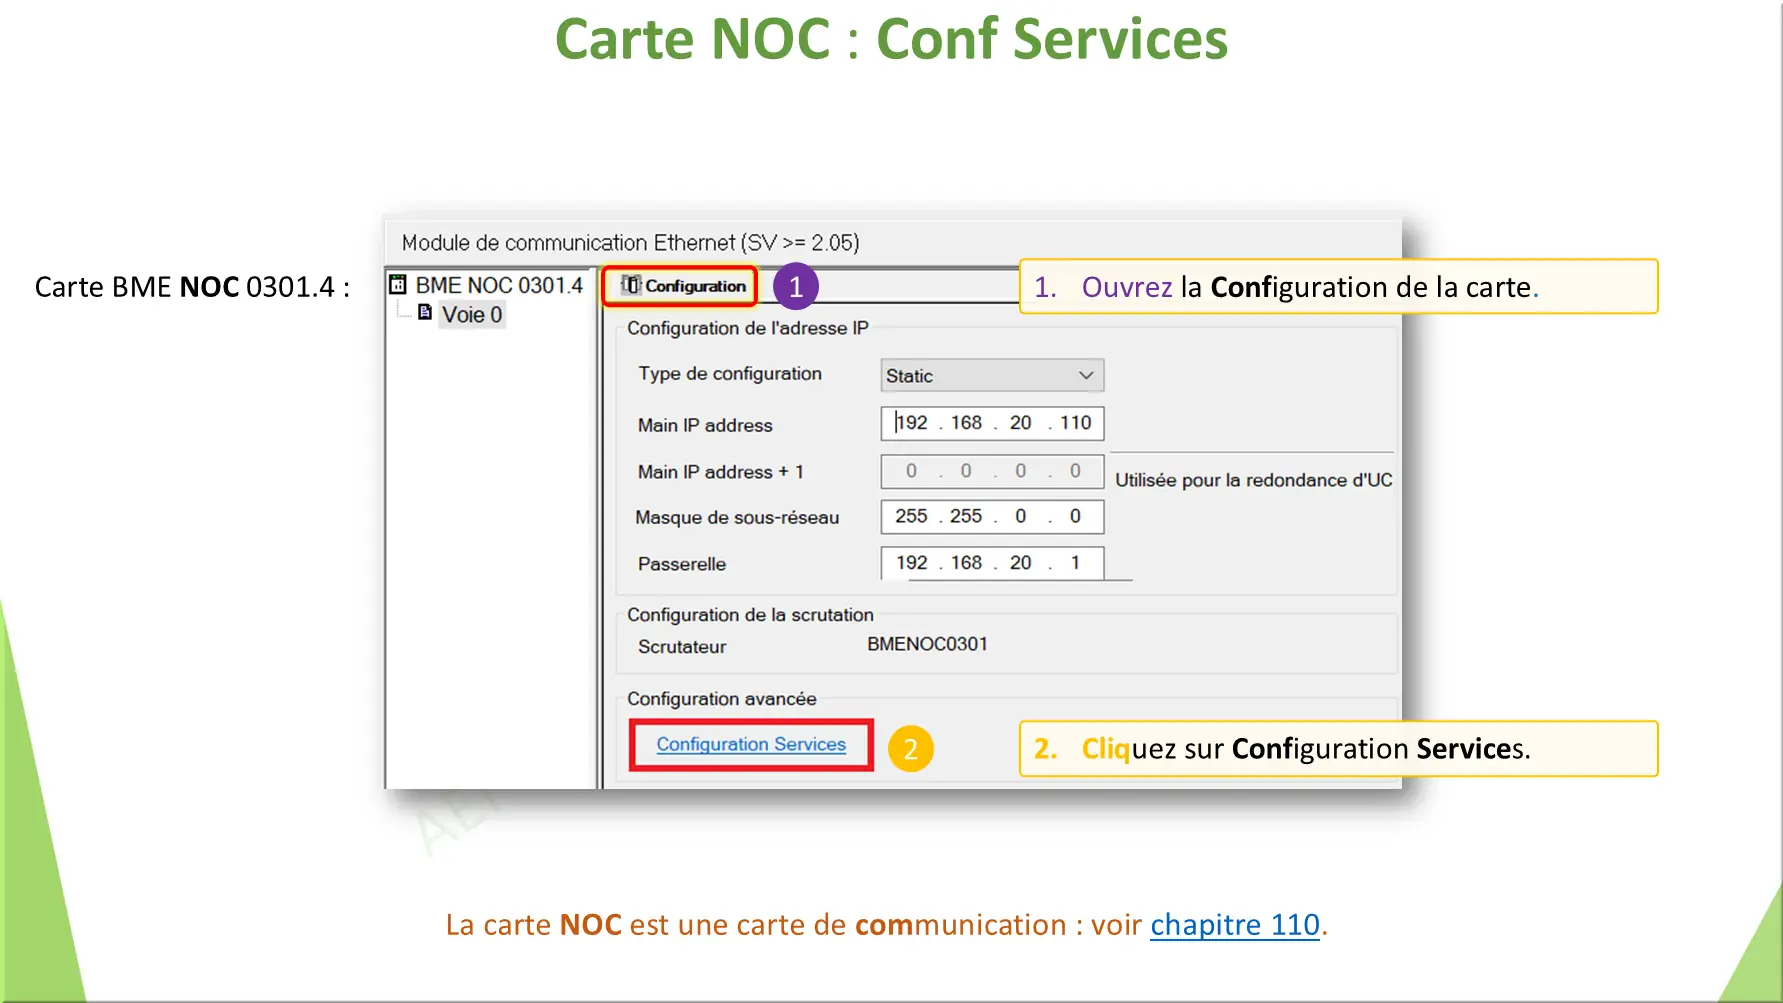This screenshot has width=1783, height=1003.
Task: Click the "Cliquez sur Configuration Services" callout
Action: tap(1338, 749)
